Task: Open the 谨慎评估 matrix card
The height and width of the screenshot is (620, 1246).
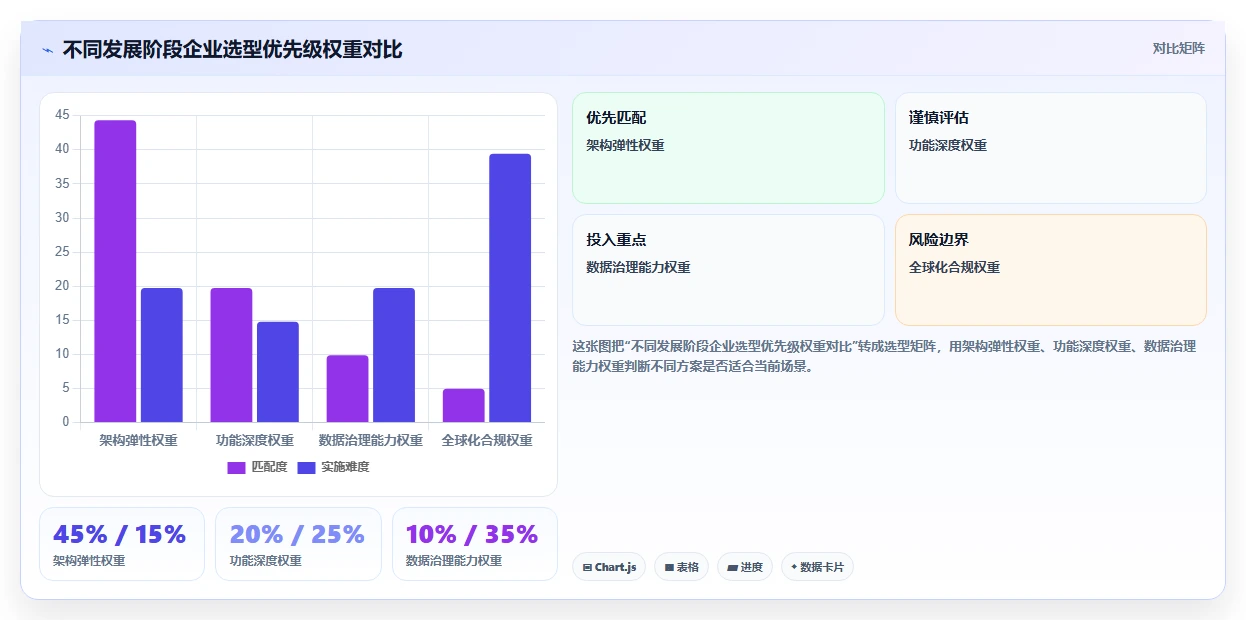Action: coord(1051,148)
